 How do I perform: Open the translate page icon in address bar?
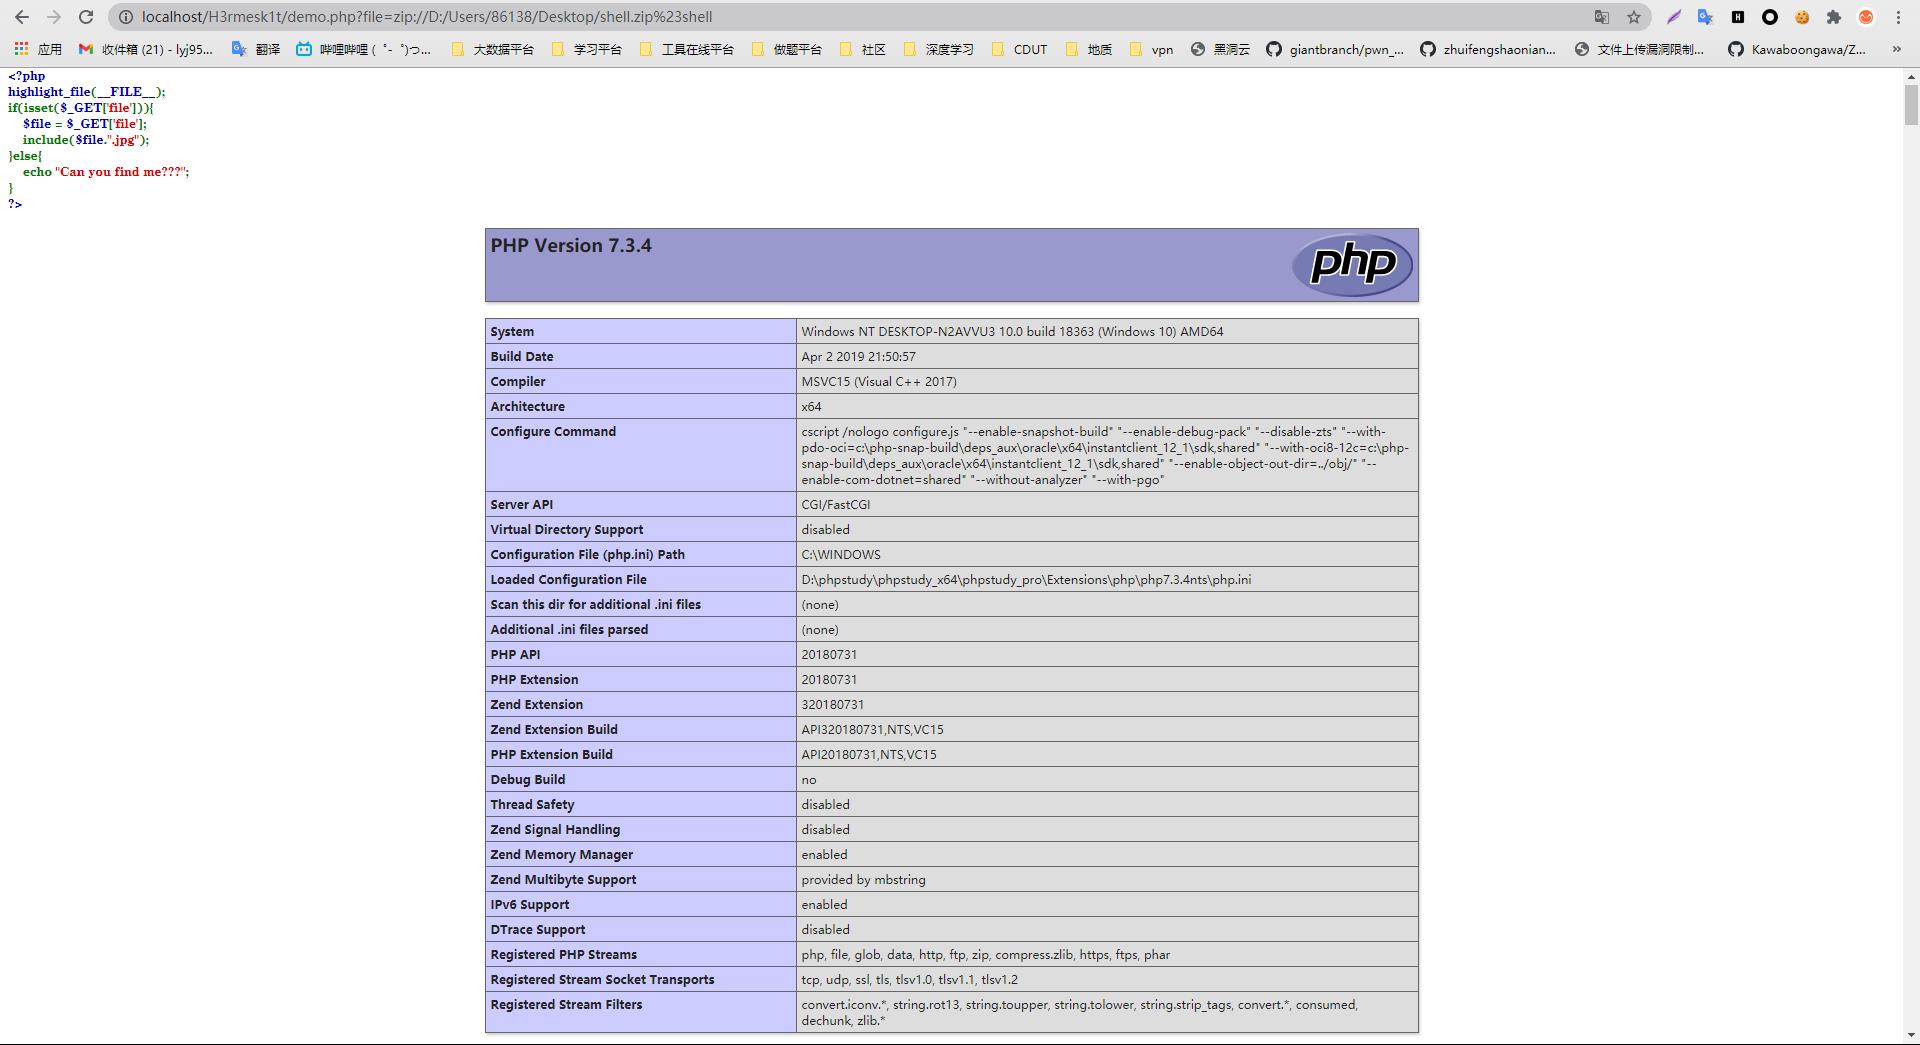pyautogui.click(x=1602, y=17)
